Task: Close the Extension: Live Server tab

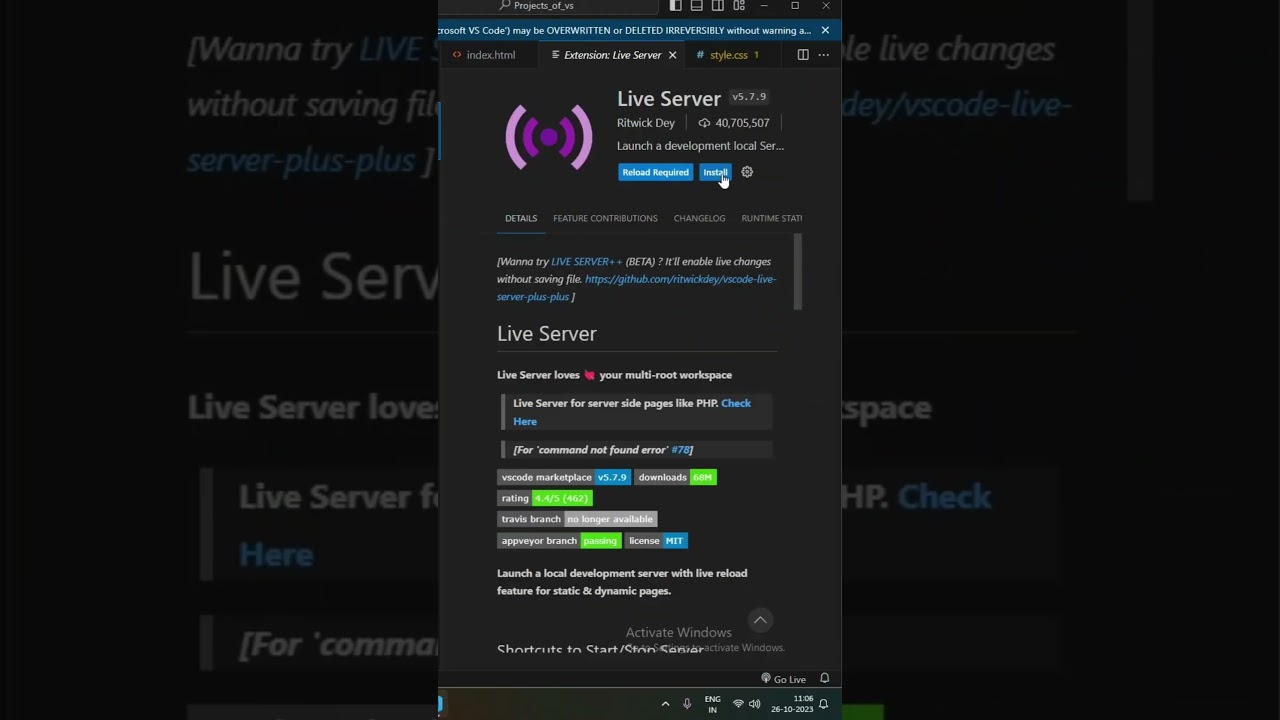Action: point(672,55)
